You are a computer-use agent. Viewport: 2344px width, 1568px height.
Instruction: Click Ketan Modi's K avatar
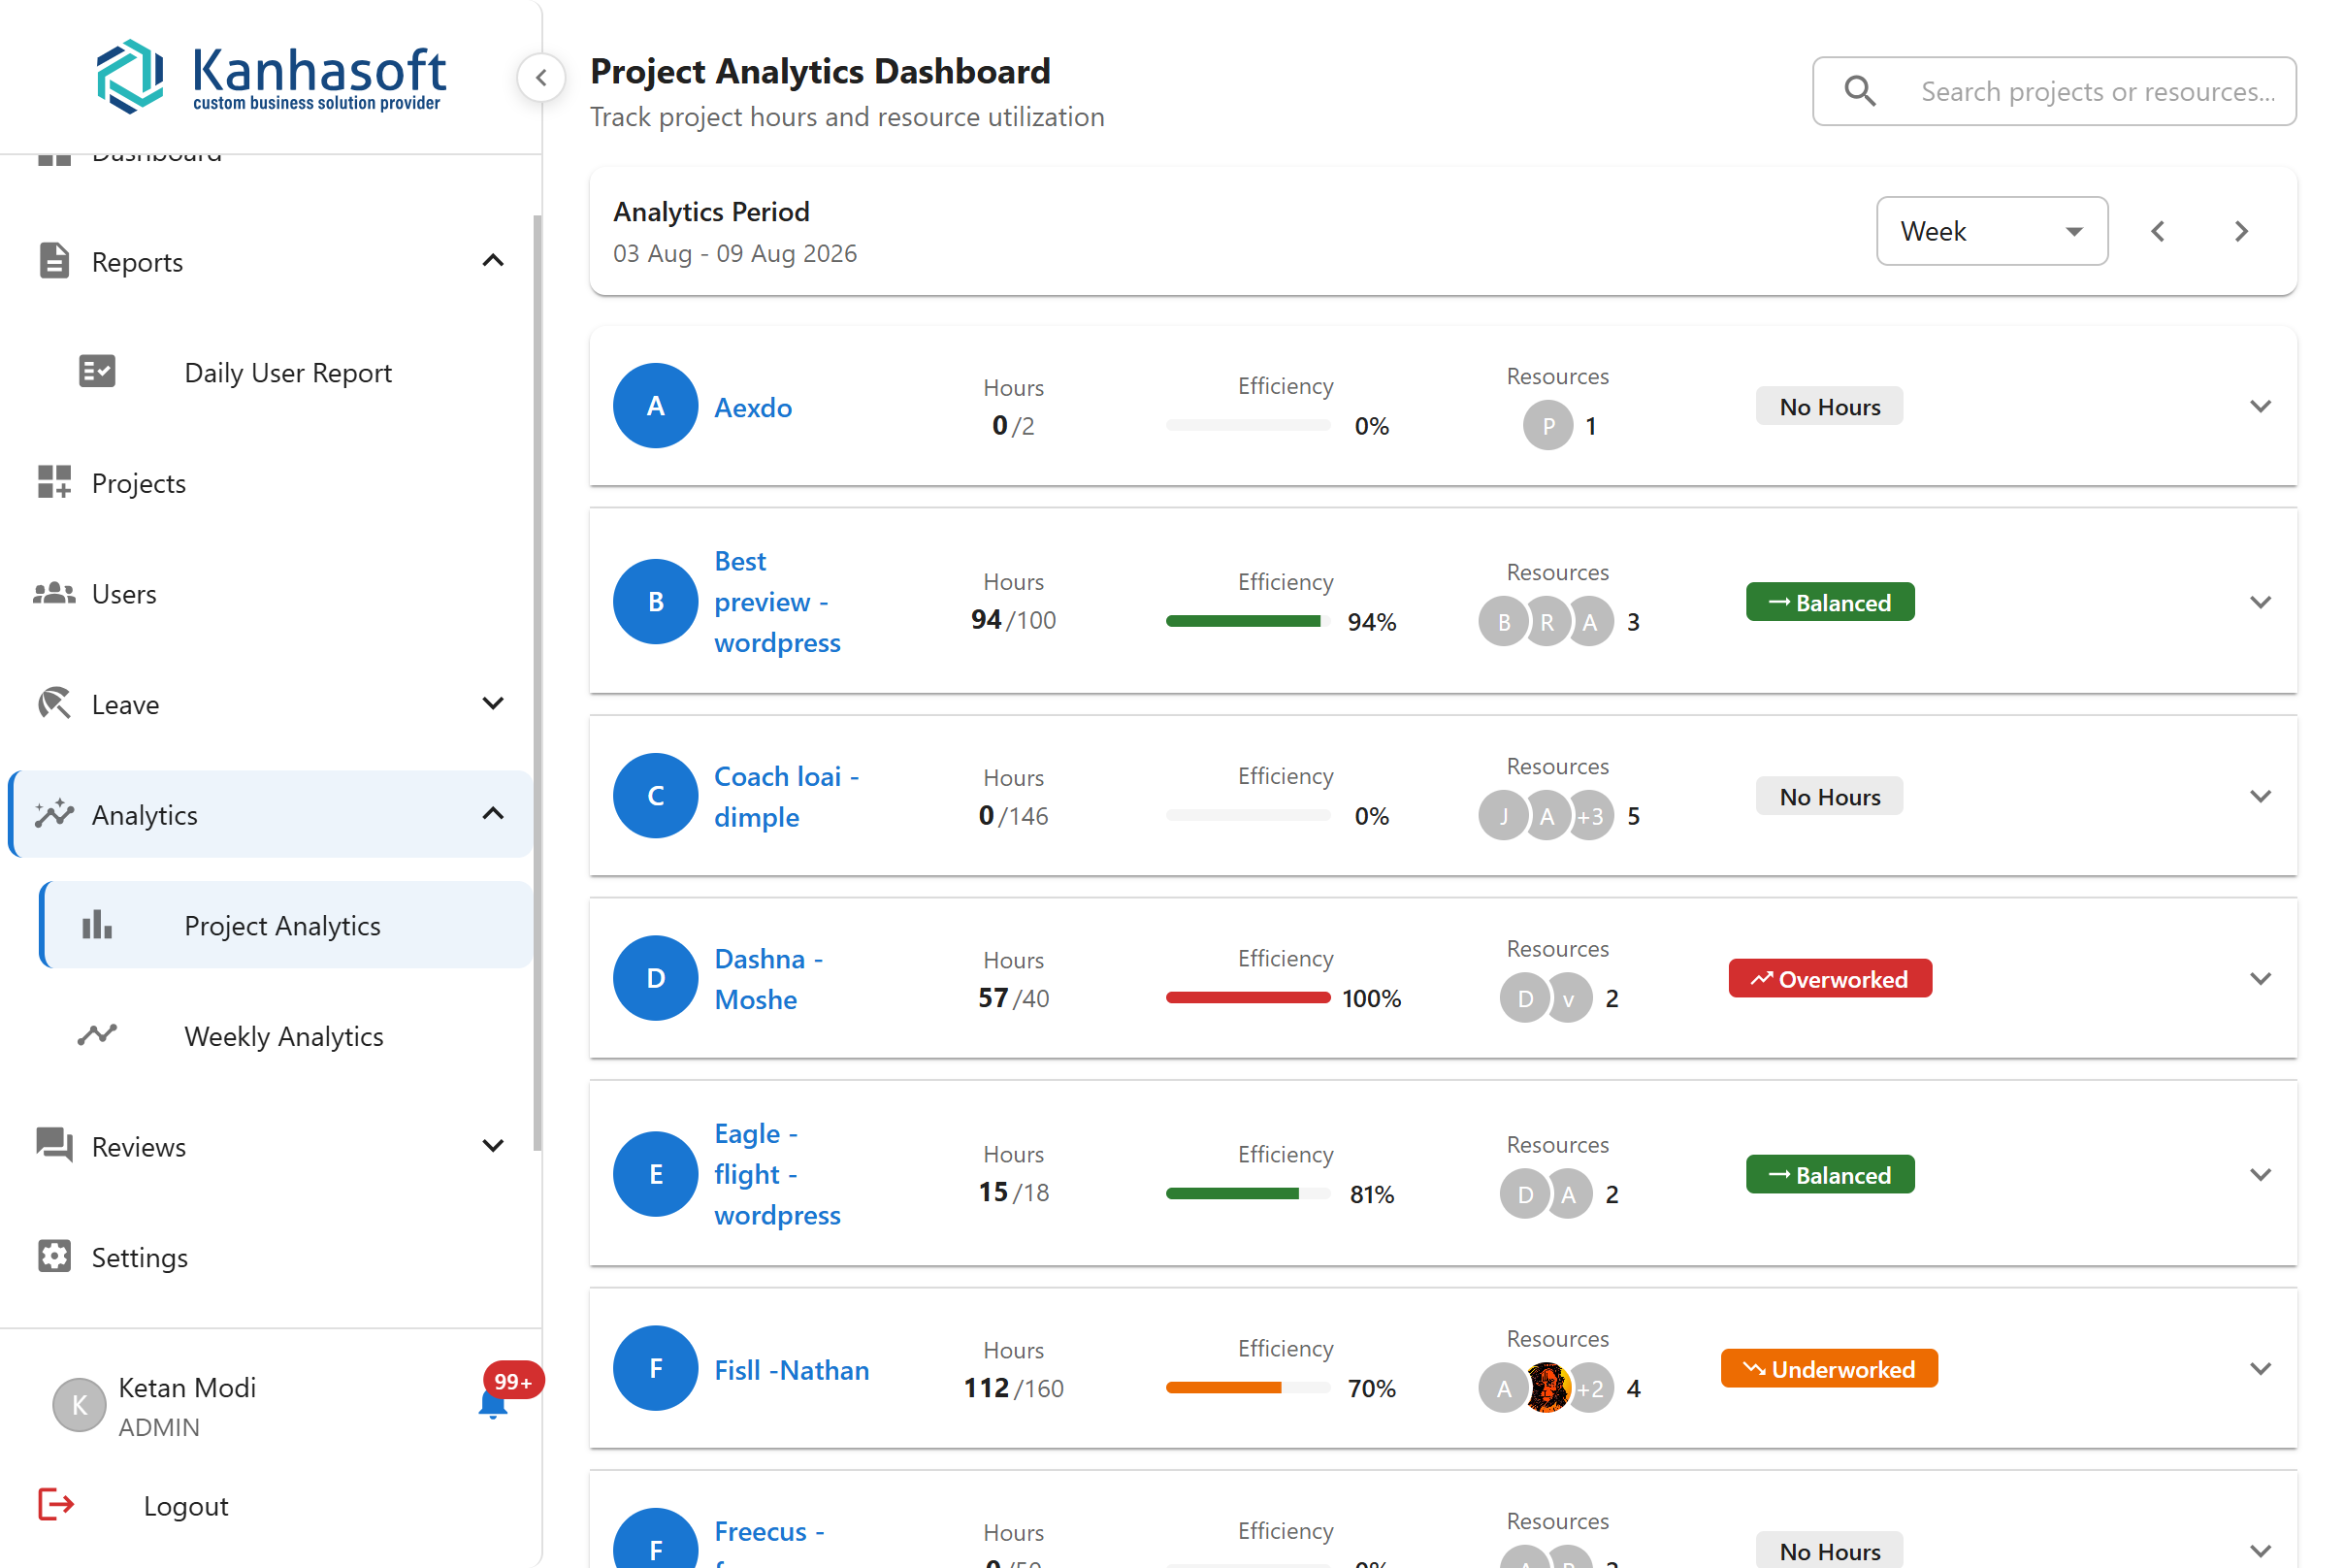79,1405
